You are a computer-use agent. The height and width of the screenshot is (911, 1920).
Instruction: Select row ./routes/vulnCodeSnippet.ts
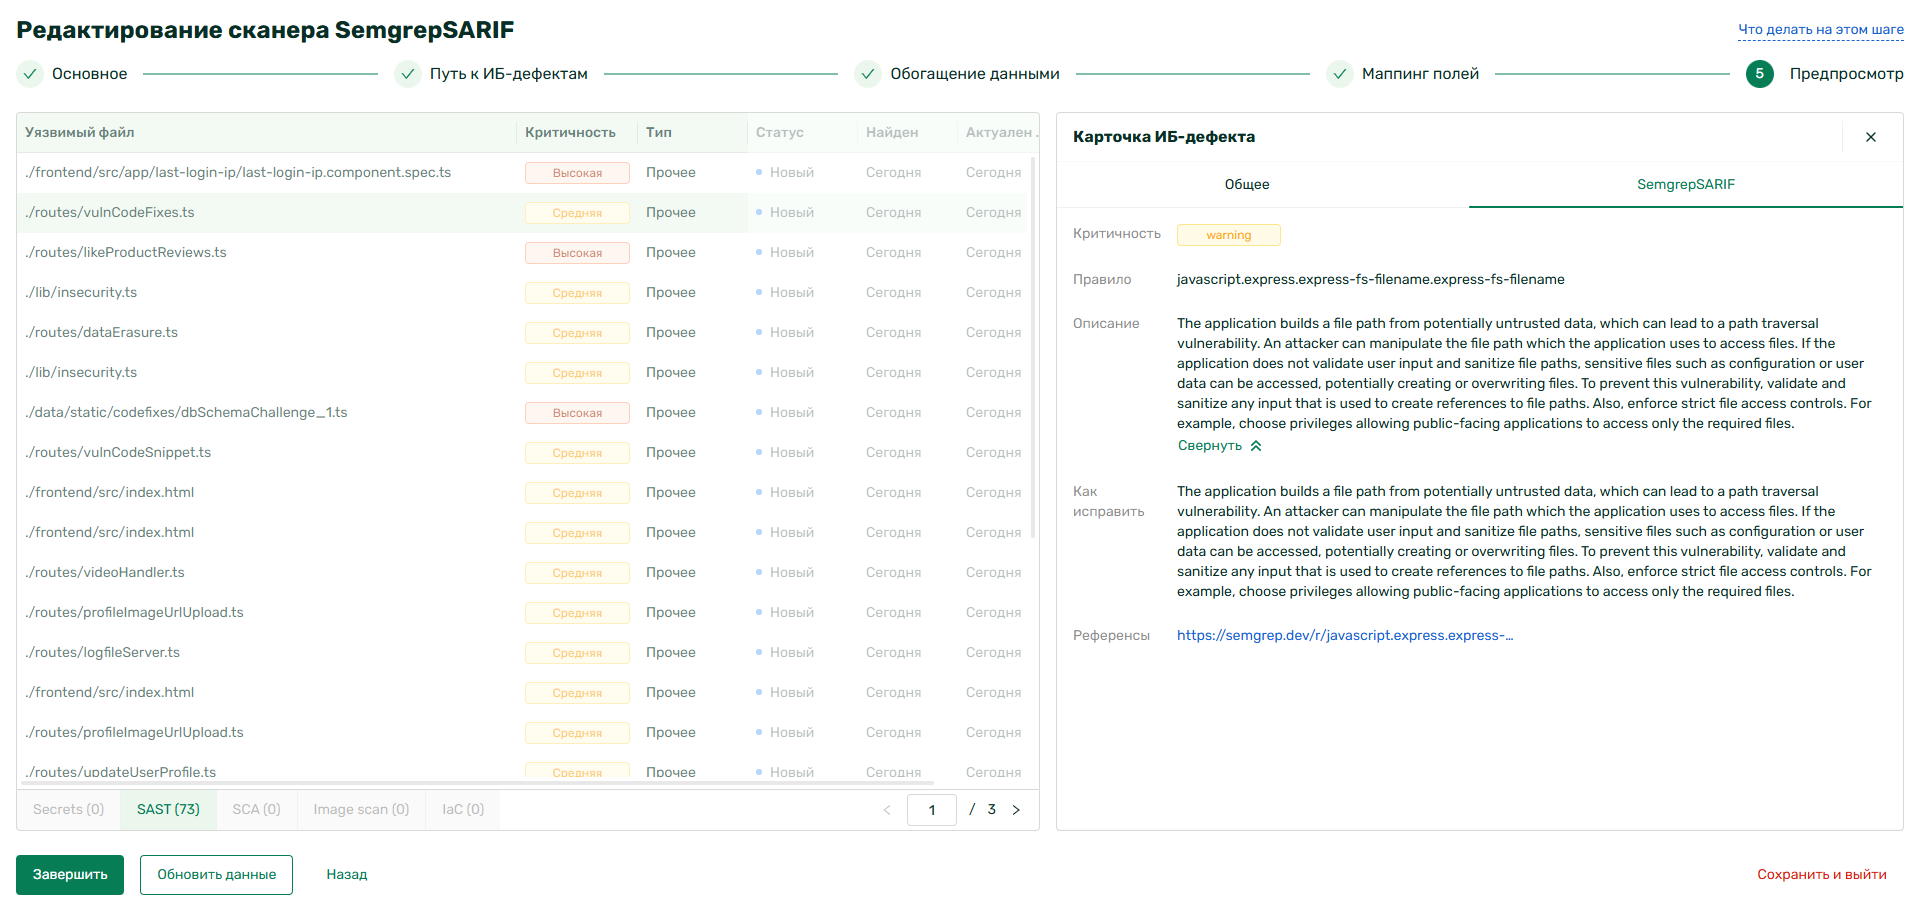(x=523, y=453)
